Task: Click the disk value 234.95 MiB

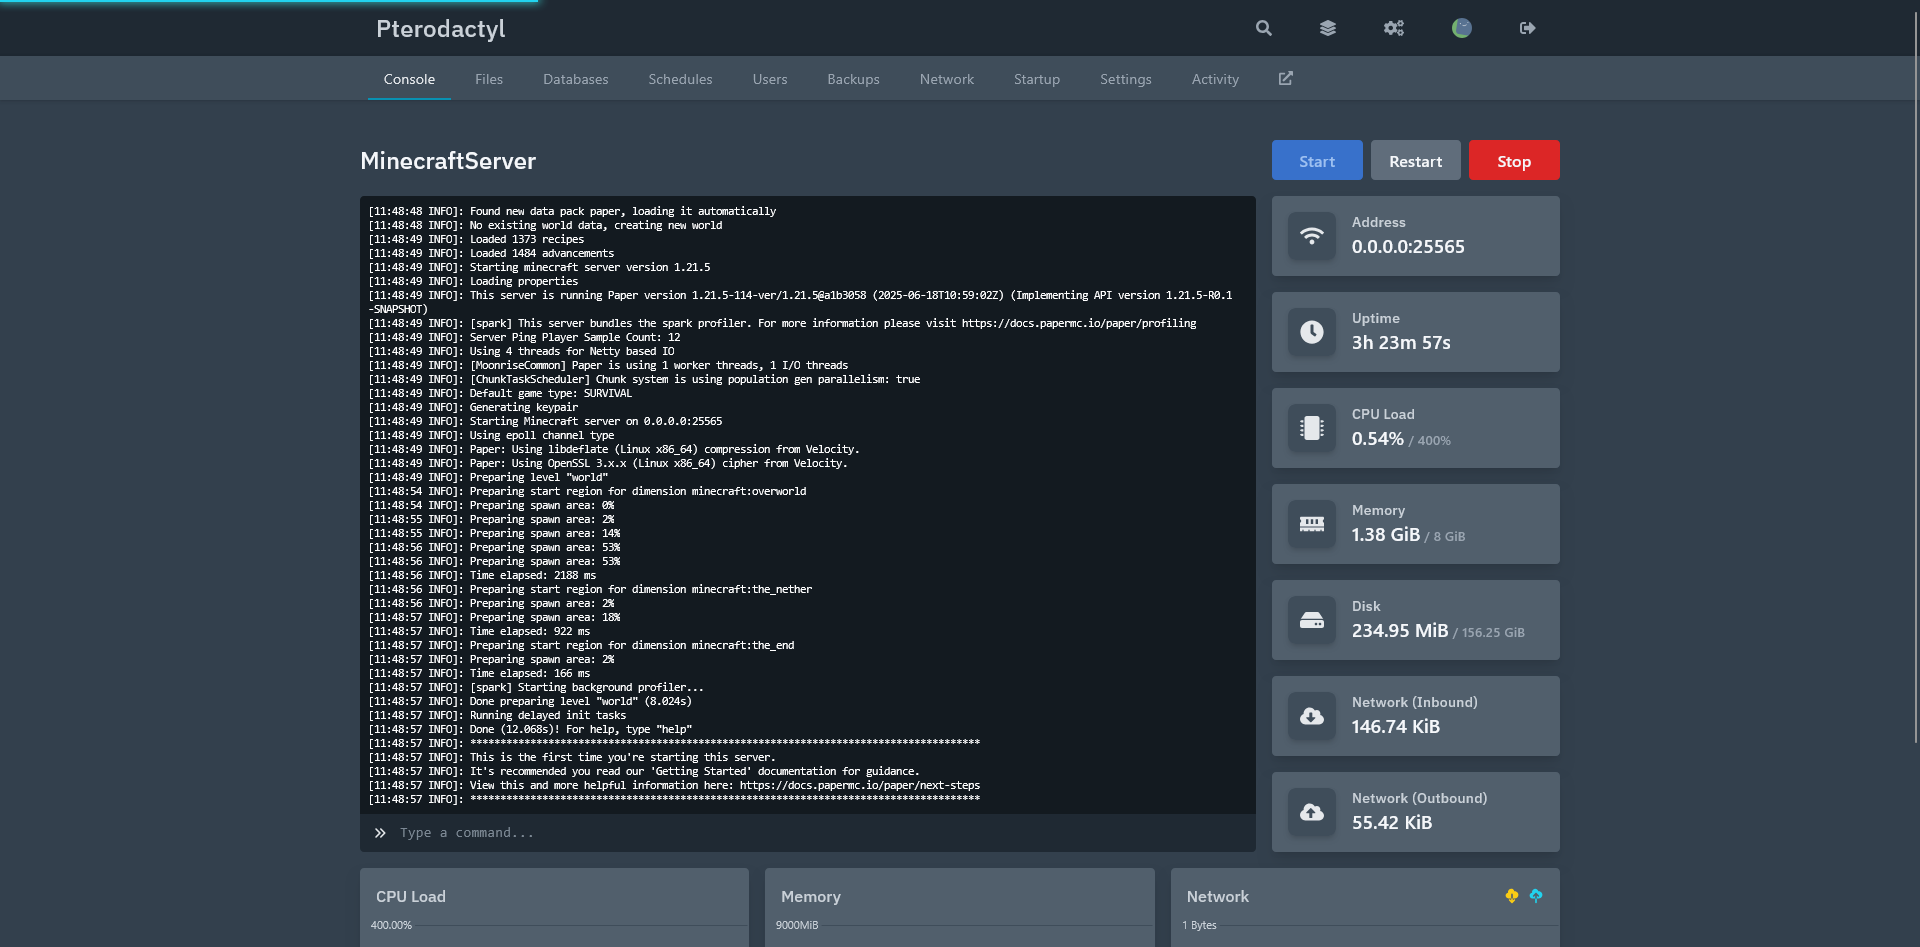Action: click(x=1400, y=631)
